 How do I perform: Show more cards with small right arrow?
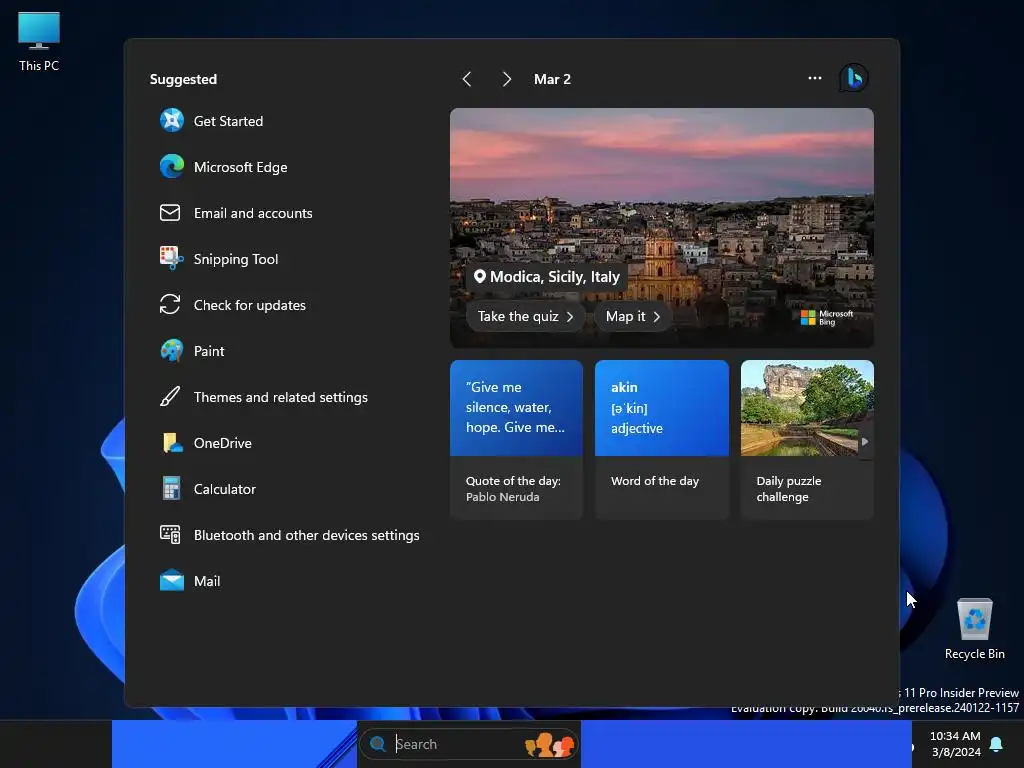click(x=865, y=441)
